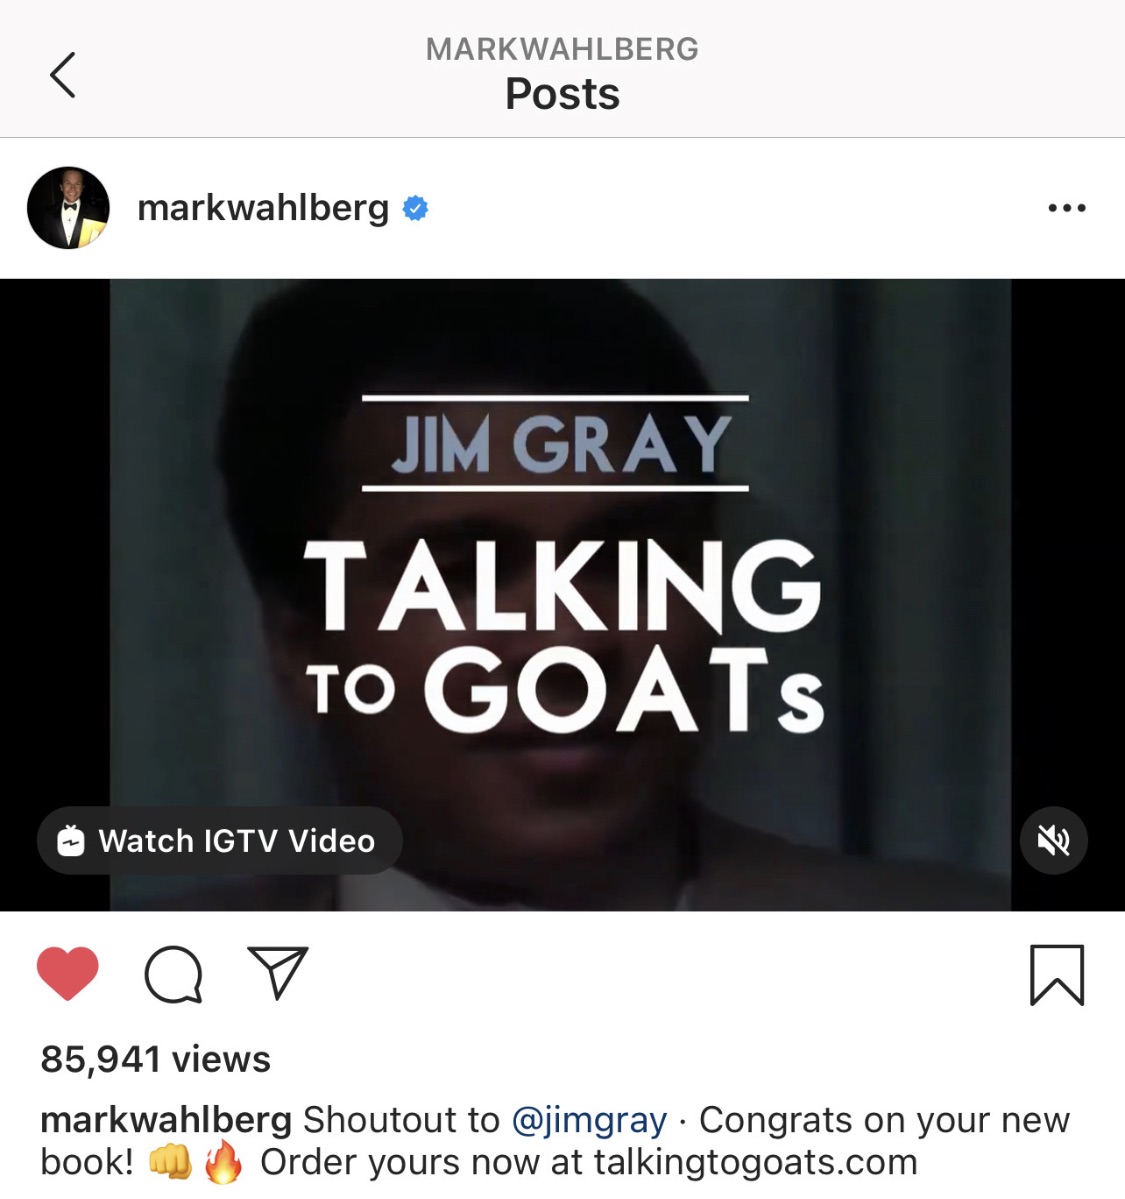This screenshot has height=1199, width=1125.
Task: Tap the talkingtogoats.com caption text
Action: 755,1162
